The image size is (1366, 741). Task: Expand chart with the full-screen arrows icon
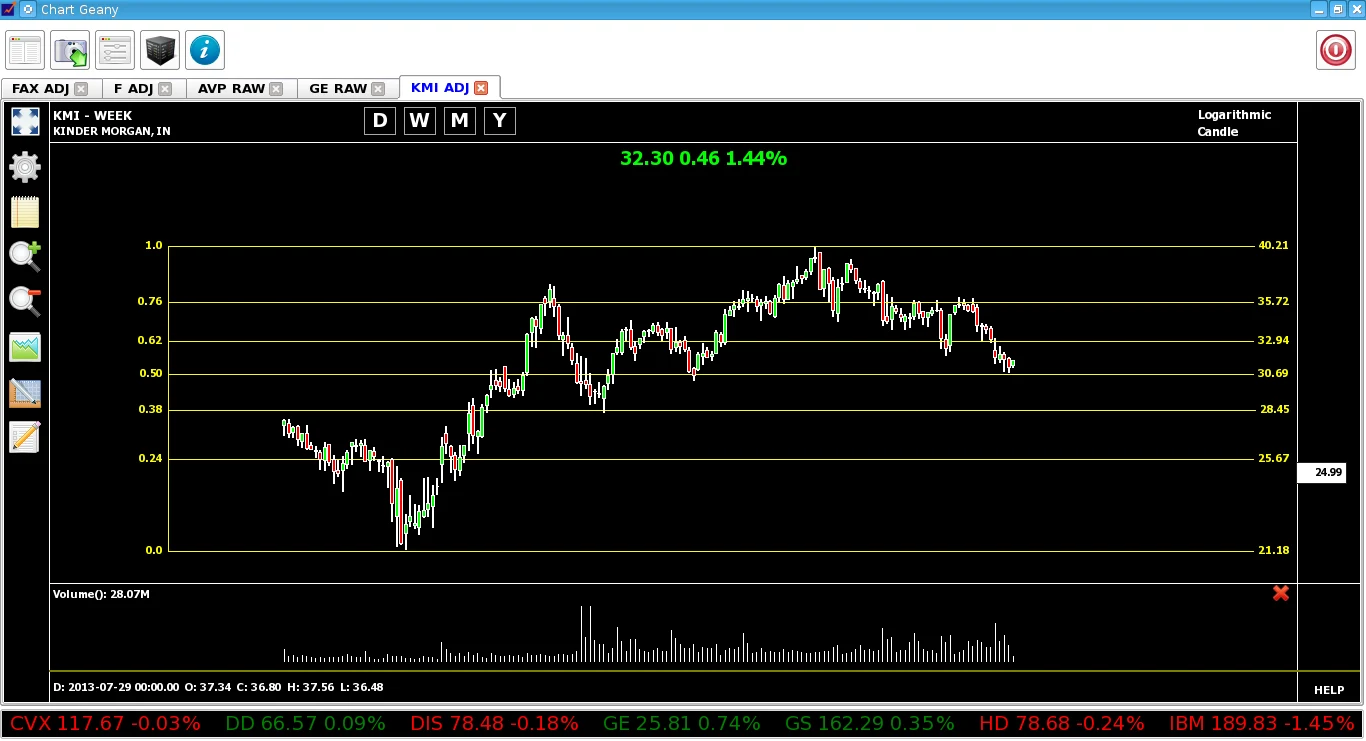click(x=25, y=122)
